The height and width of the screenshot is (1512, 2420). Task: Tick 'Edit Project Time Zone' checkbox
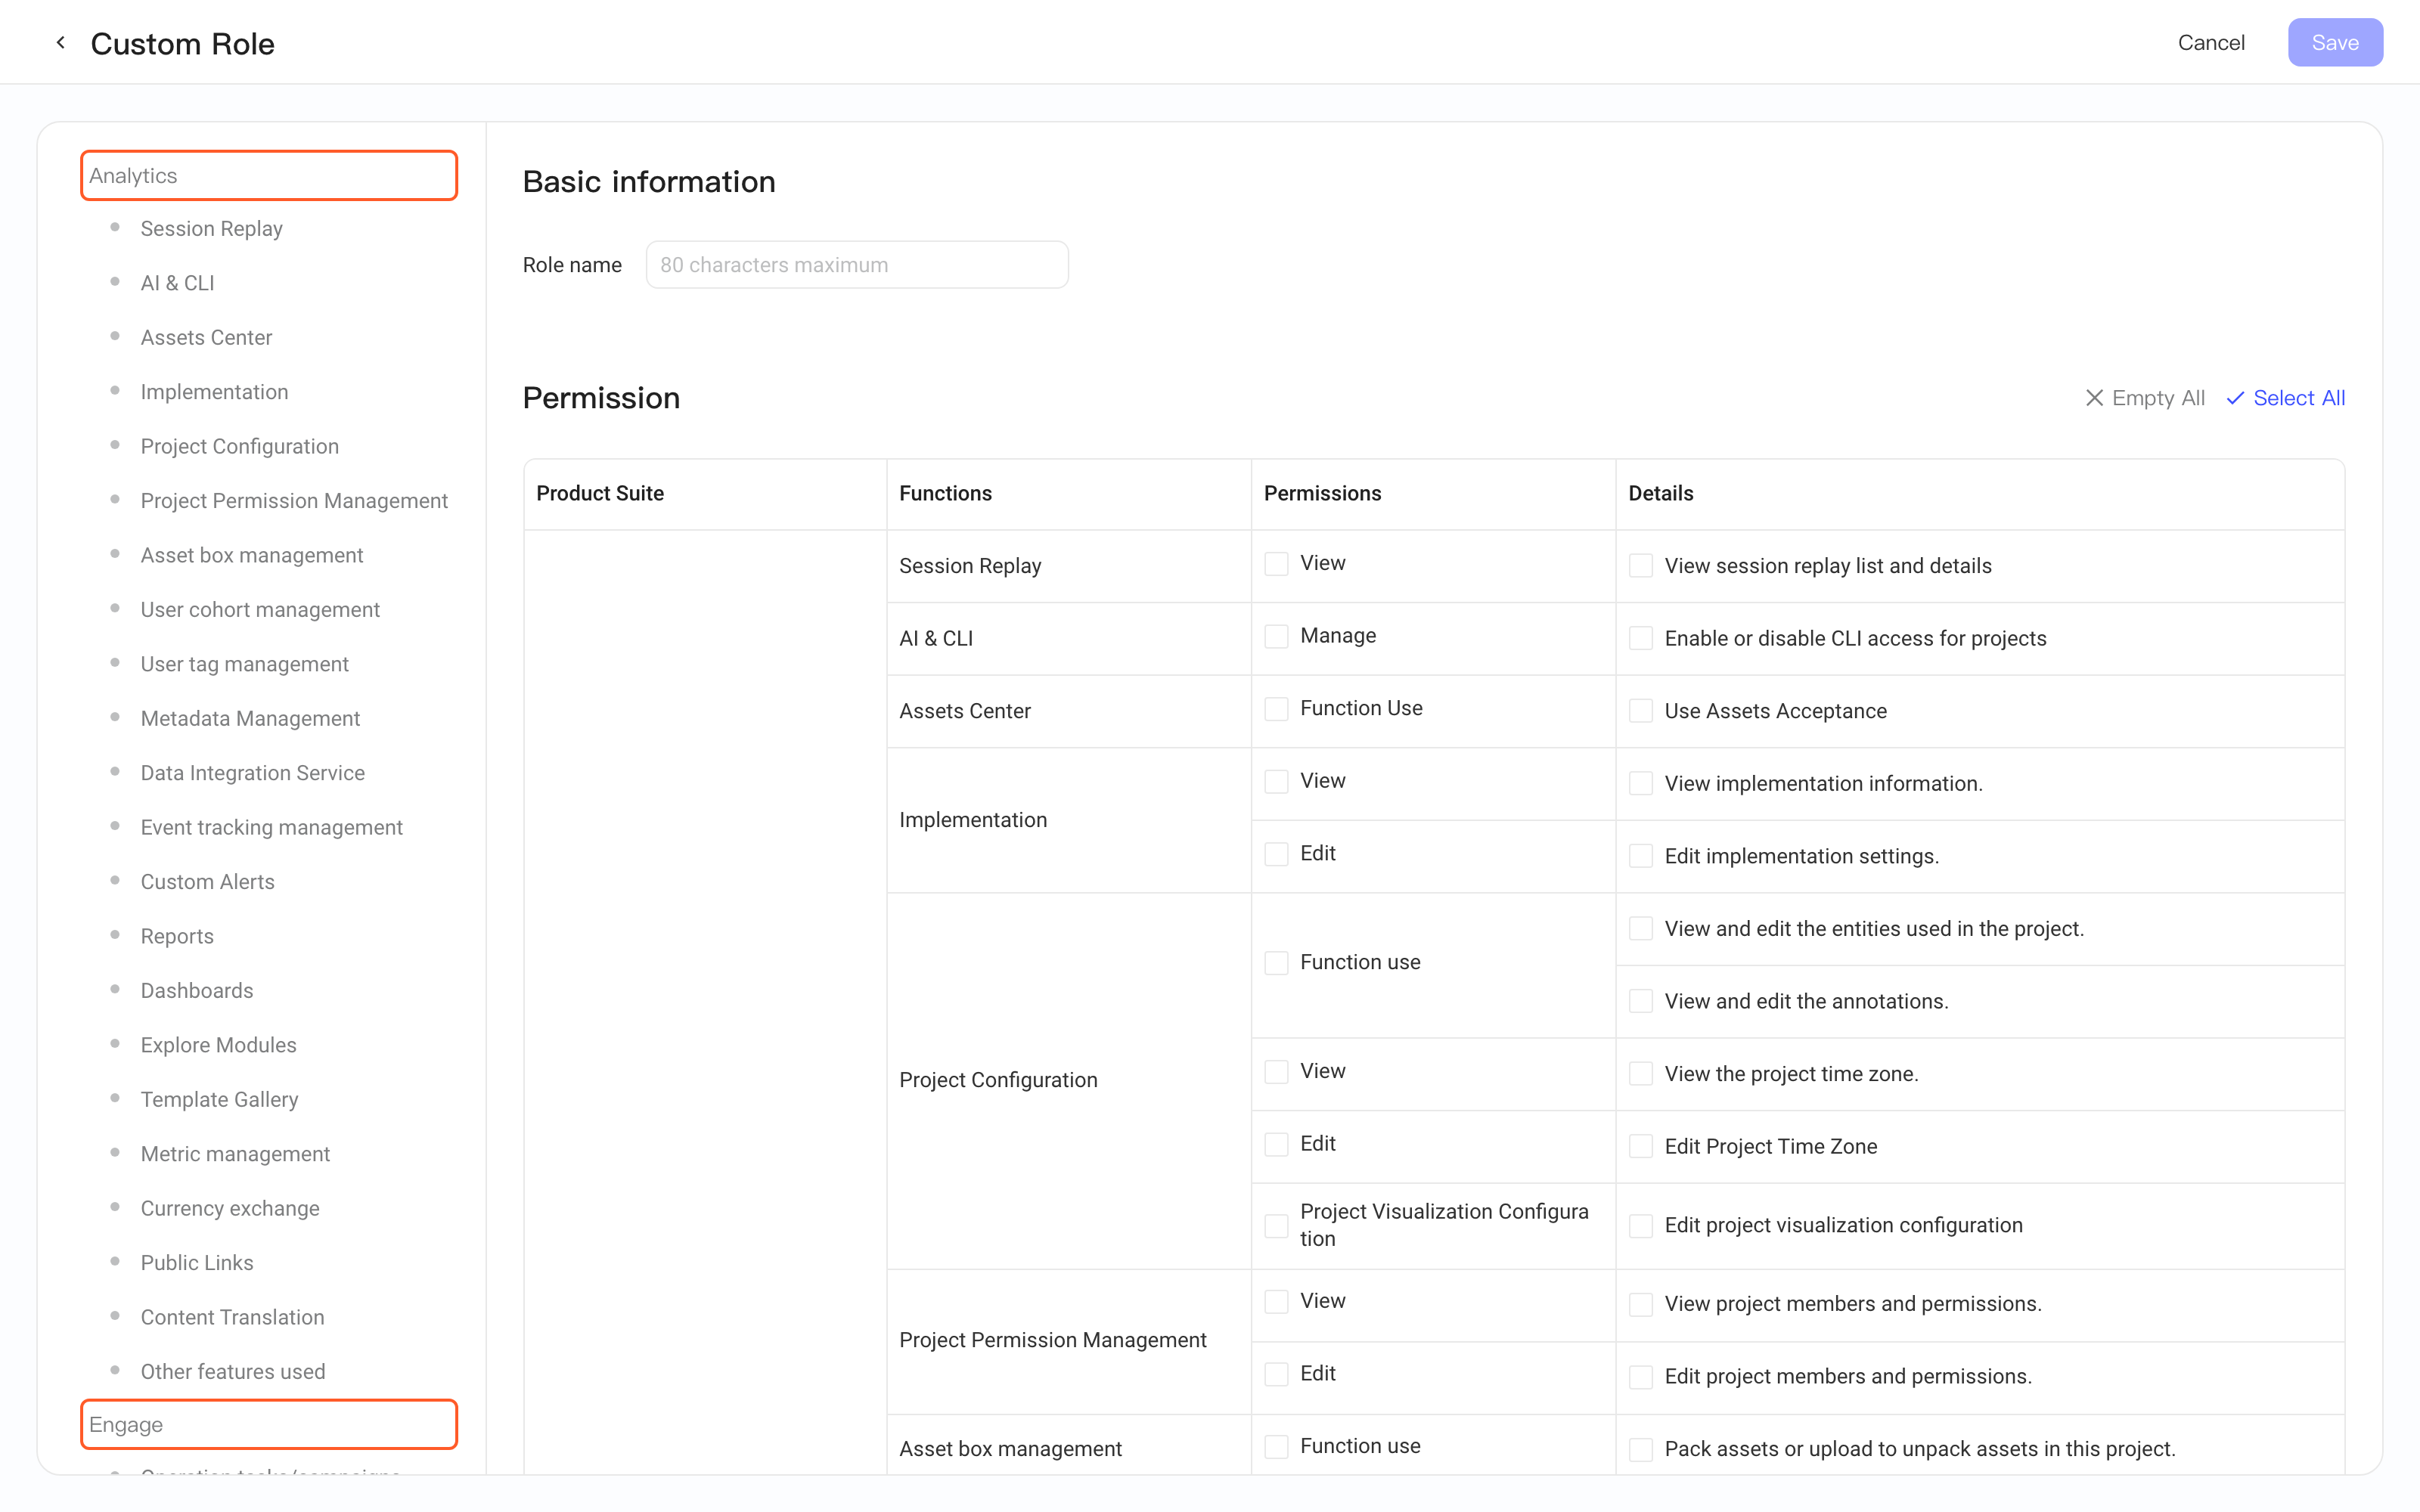coord(1641,1146)
